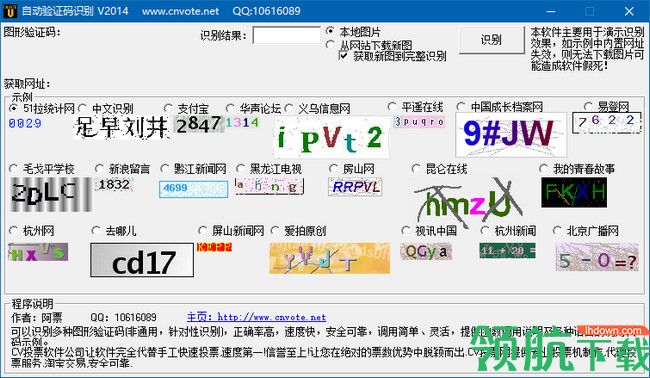
Task: Click the orange 爱拍原创 captcha image
Action: click(330, 258)
